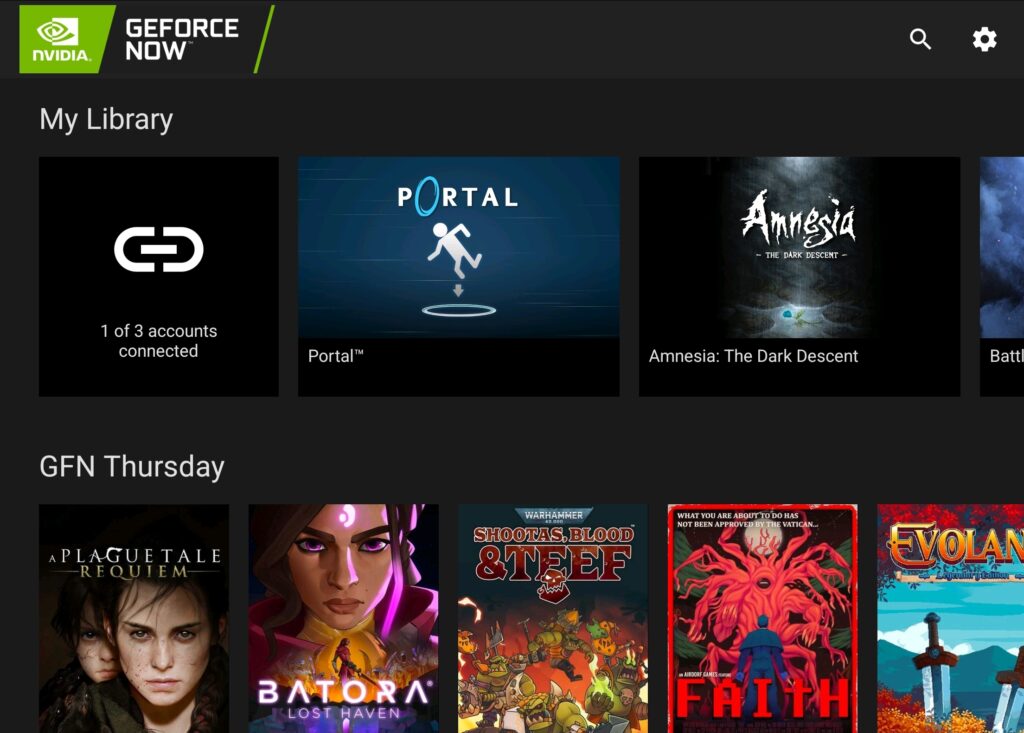This screenshot has height=733, width=1024.
Task: Select Amnesia: The Dark Descent cover art
Action: [x=799, y=247]
